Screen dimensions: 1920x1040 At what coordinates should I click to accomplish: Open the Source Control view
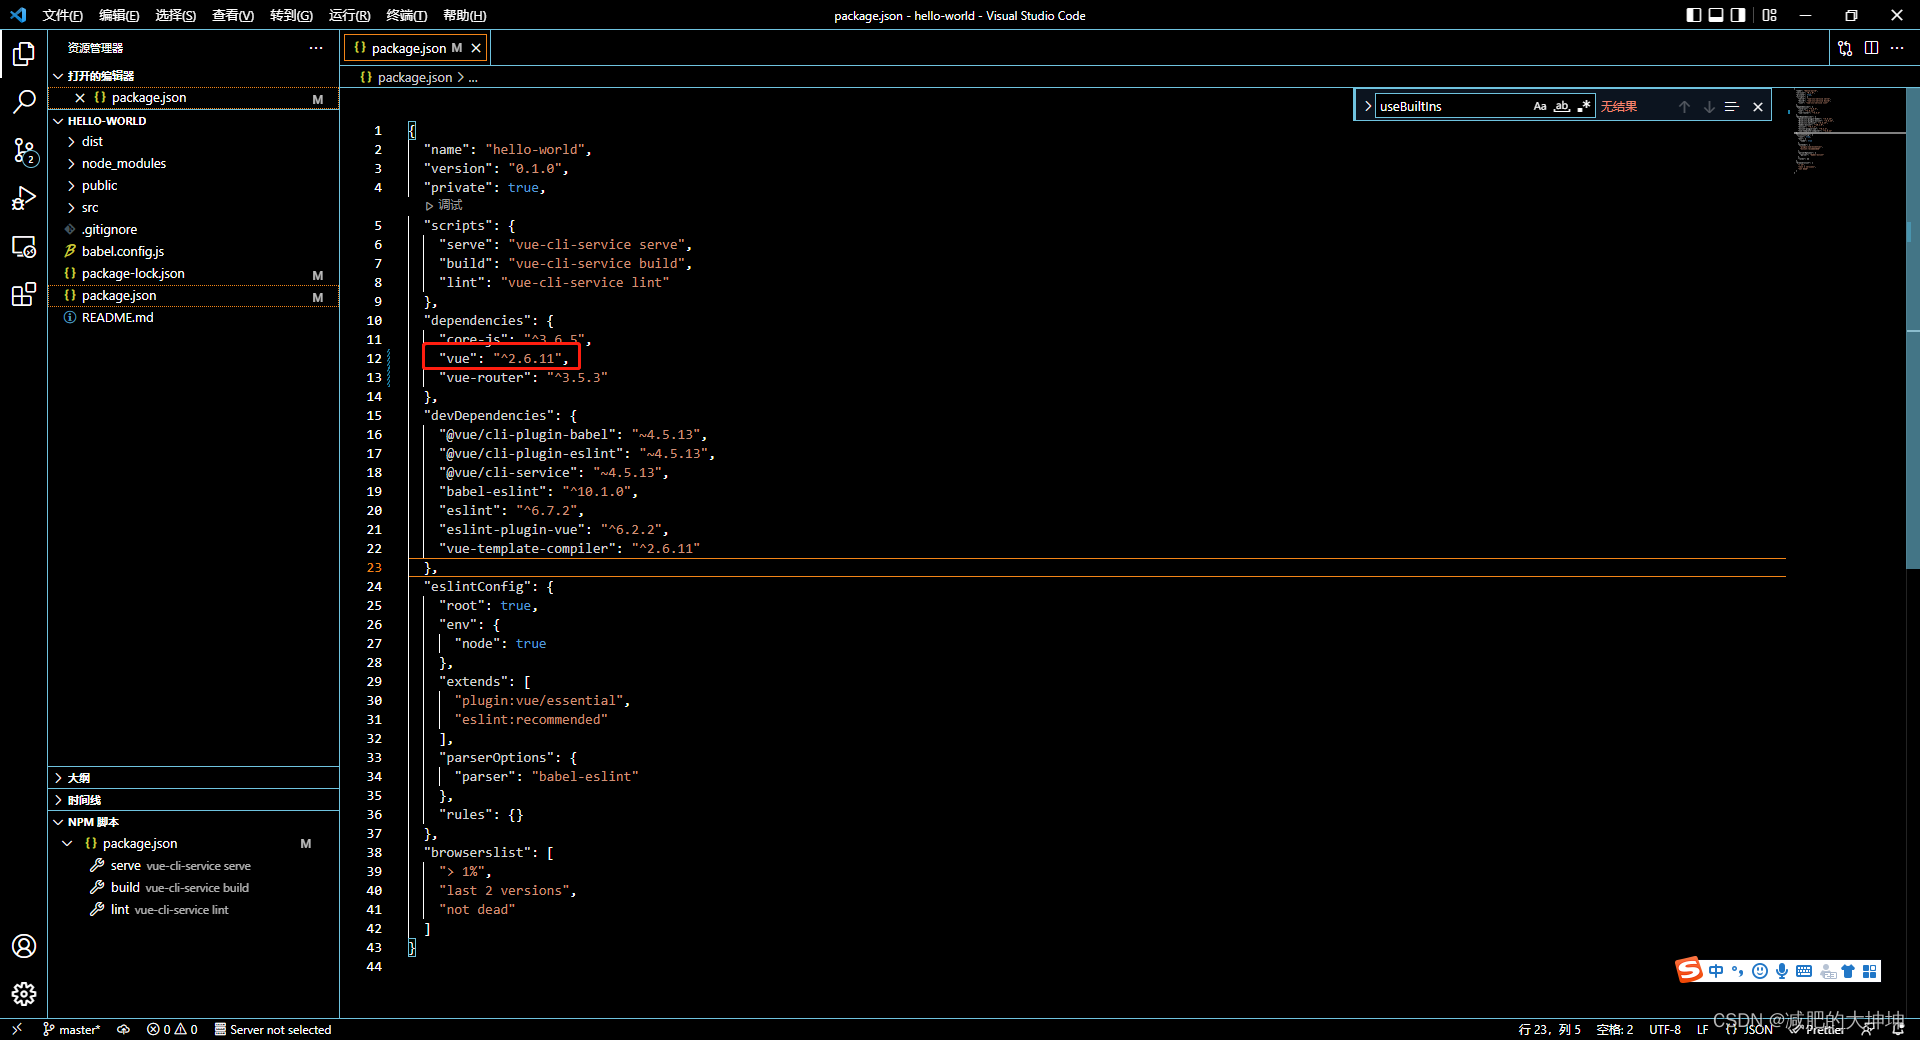click(x=24, y=150)
